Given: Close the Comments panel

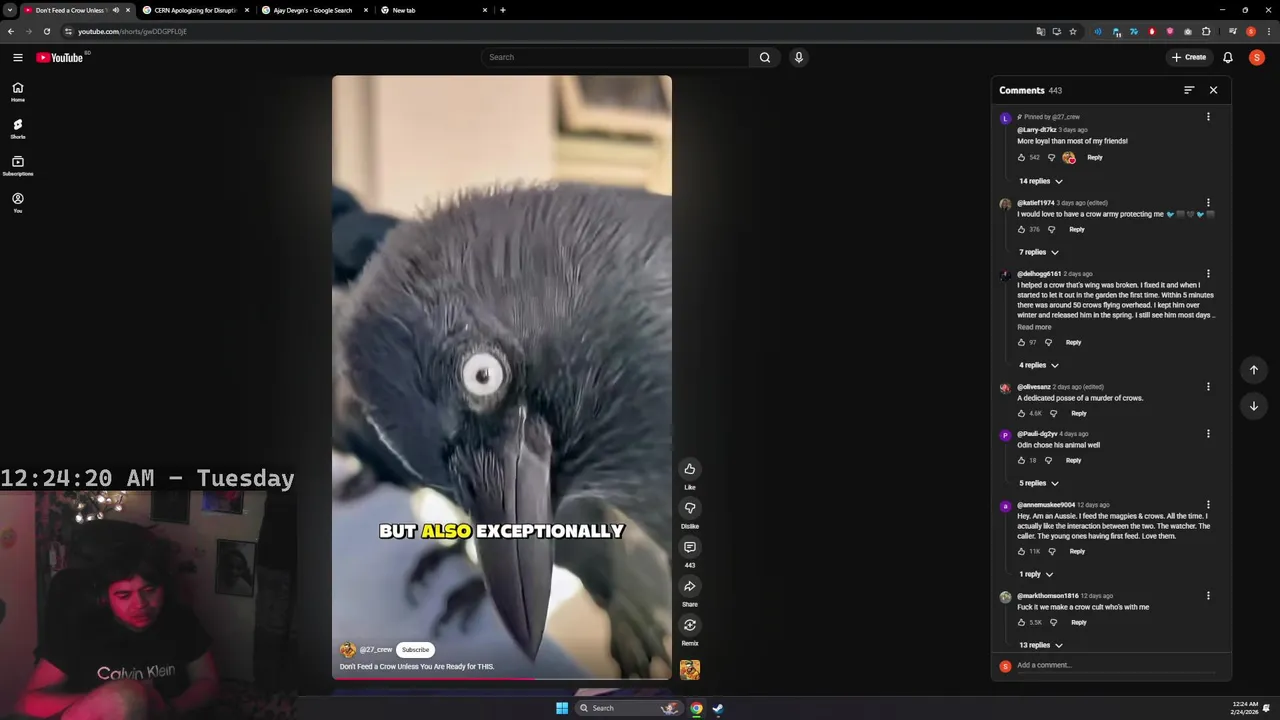Looking at the screenshot, I should (1214, 90).
